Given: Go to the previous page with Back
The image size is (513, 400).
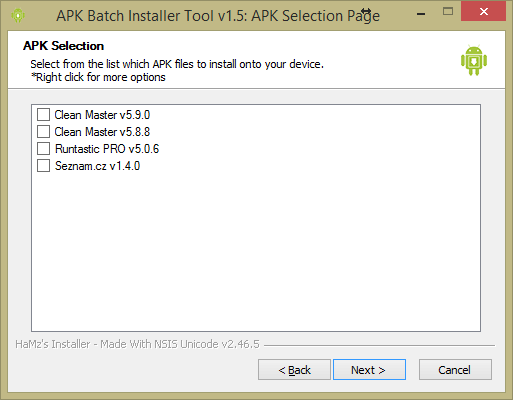Looking at the screenshot, I should click(x=294, y=370).
